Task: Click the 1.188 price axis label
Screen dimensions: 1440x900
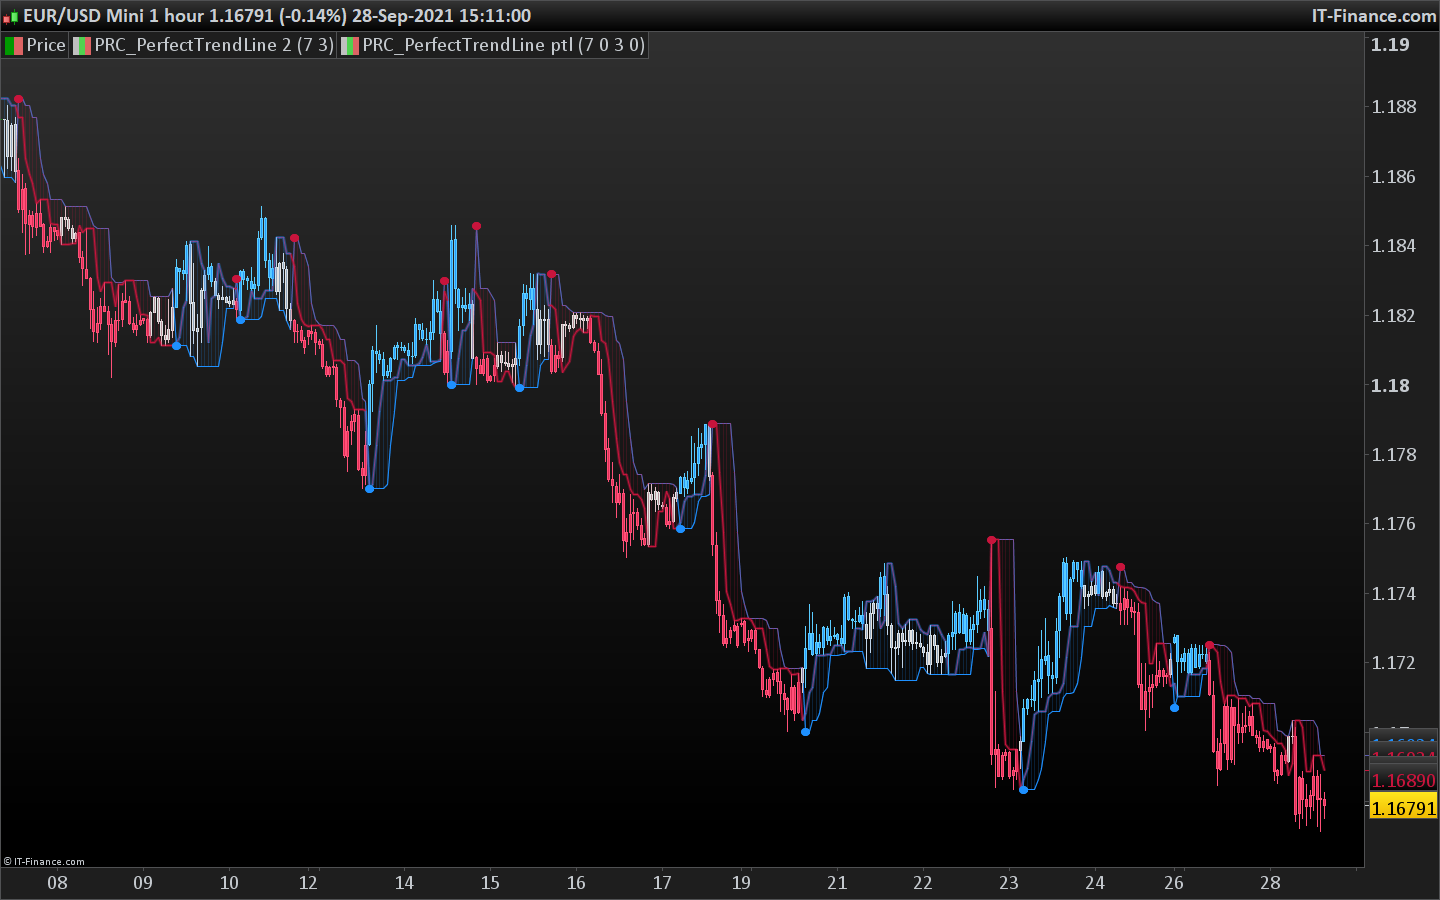Action: [1394, 107]
